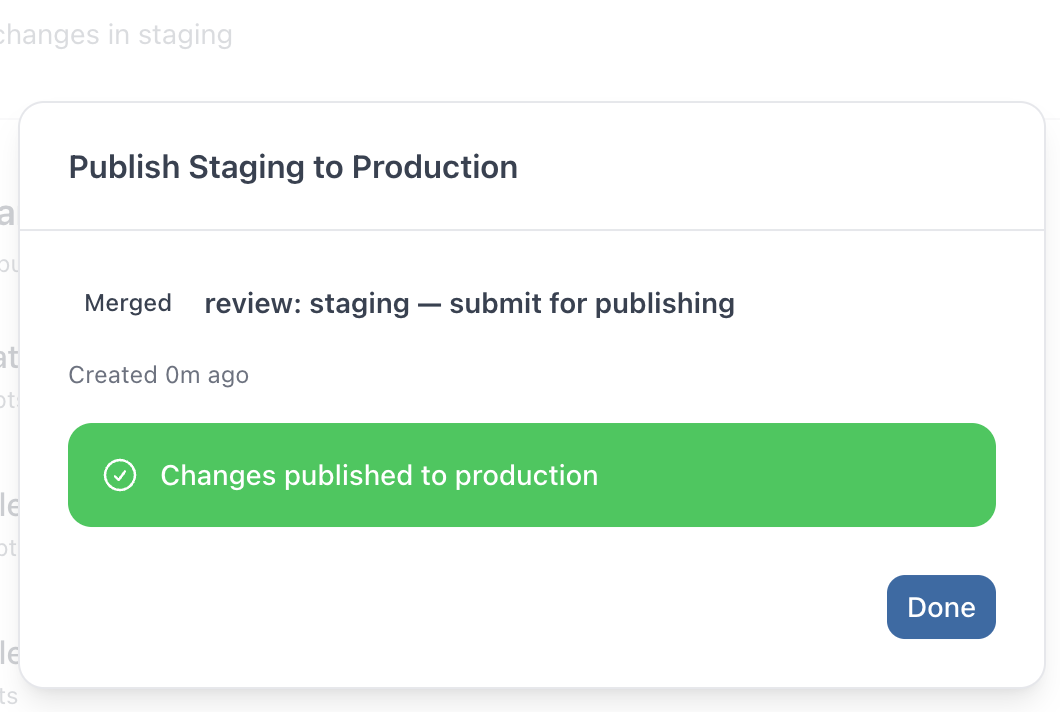
Task: Click the confirmation check icon left of the message
Action: [120, 476]
